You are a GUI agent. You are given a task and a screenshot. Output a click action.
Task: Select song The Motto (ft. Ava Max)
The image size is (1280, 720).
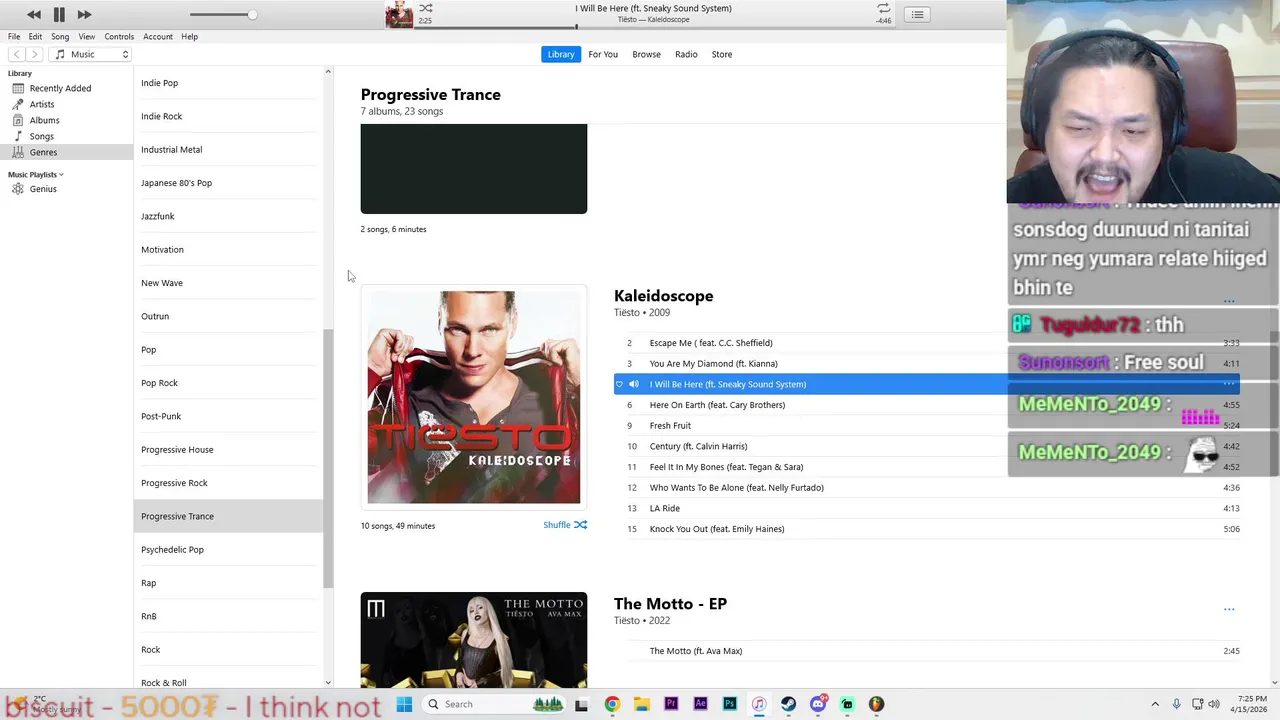(695, 651)
